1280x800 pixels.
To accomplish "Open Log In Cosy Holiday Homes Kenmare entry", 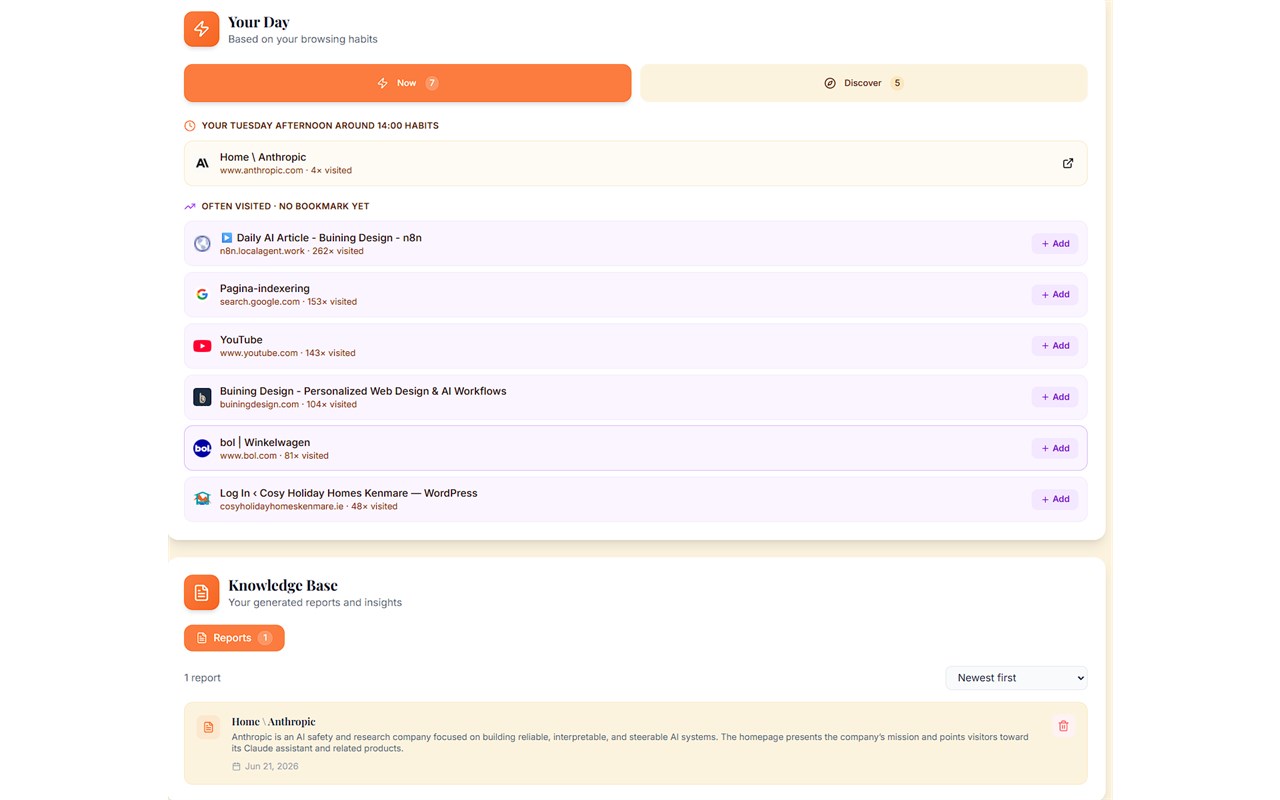I will click(635, 499).
